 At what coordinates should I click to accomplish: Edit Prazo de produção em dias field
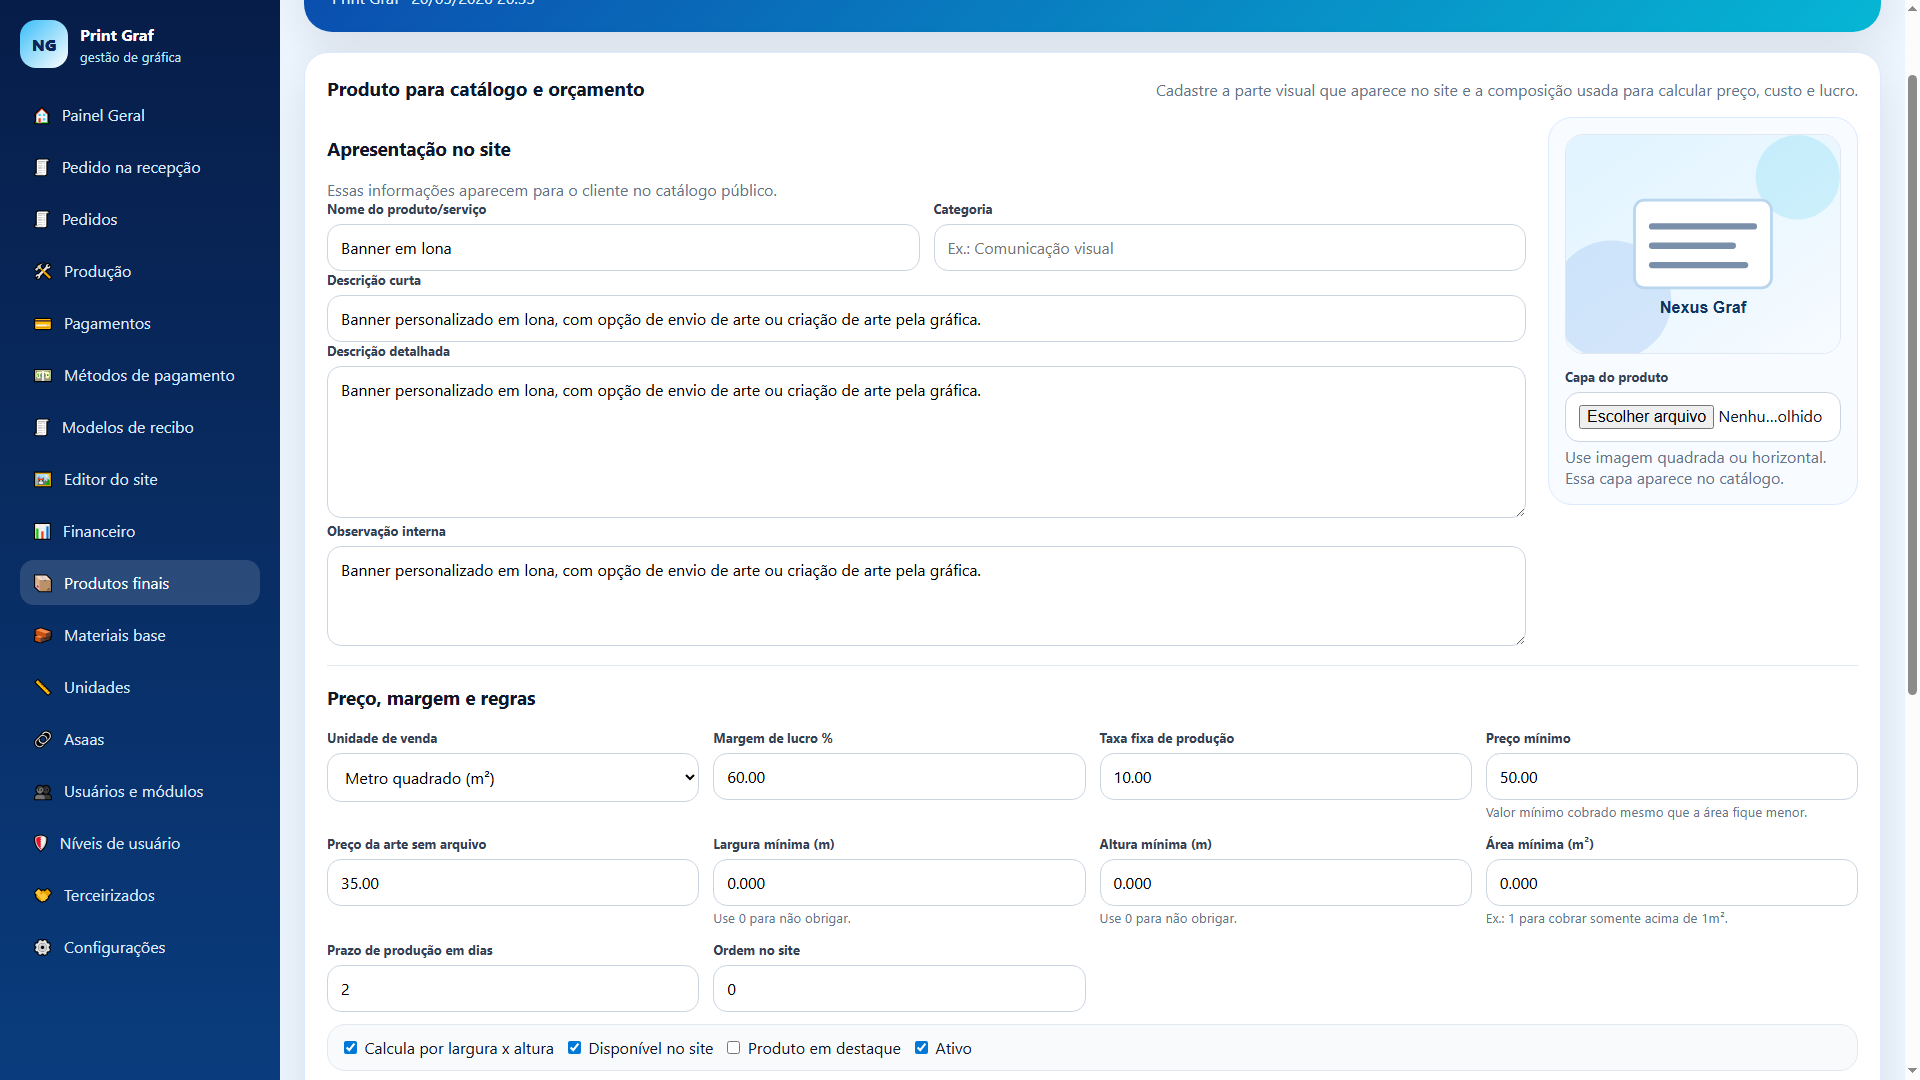tap(513, 989)
